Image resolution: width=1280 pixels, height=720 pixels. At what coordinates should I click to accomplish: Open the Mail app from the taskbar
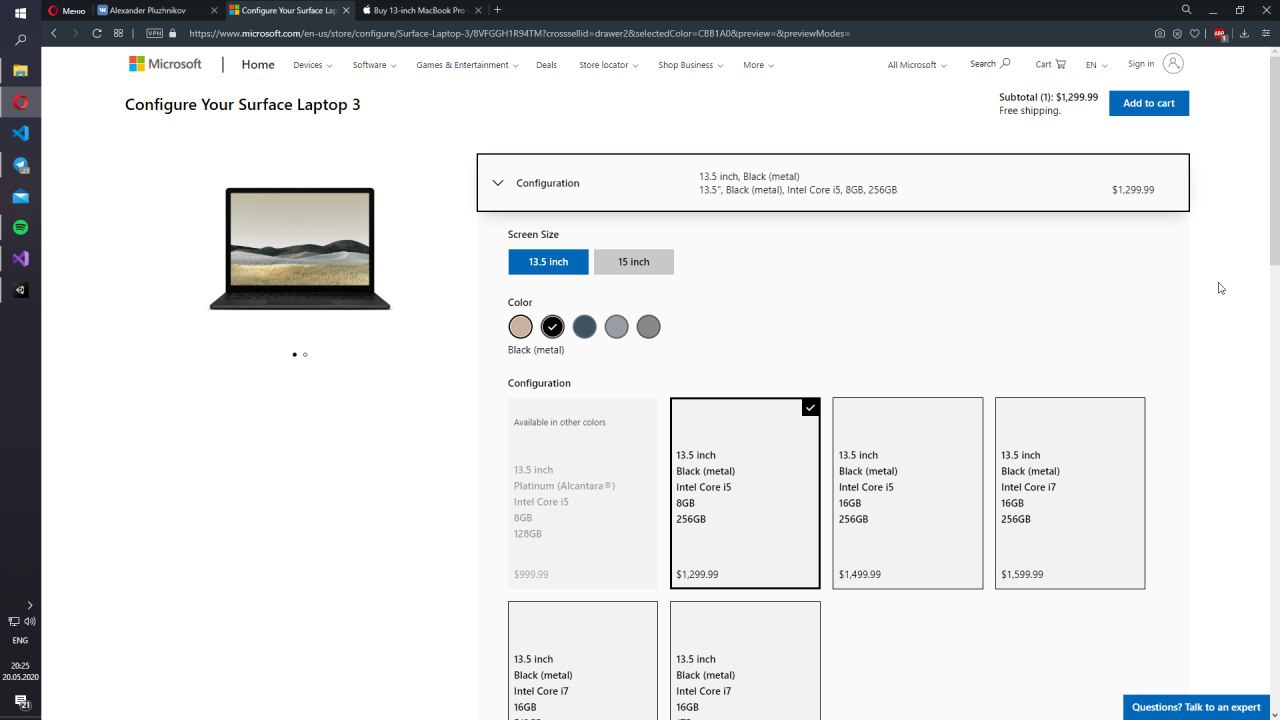[20, 196]
